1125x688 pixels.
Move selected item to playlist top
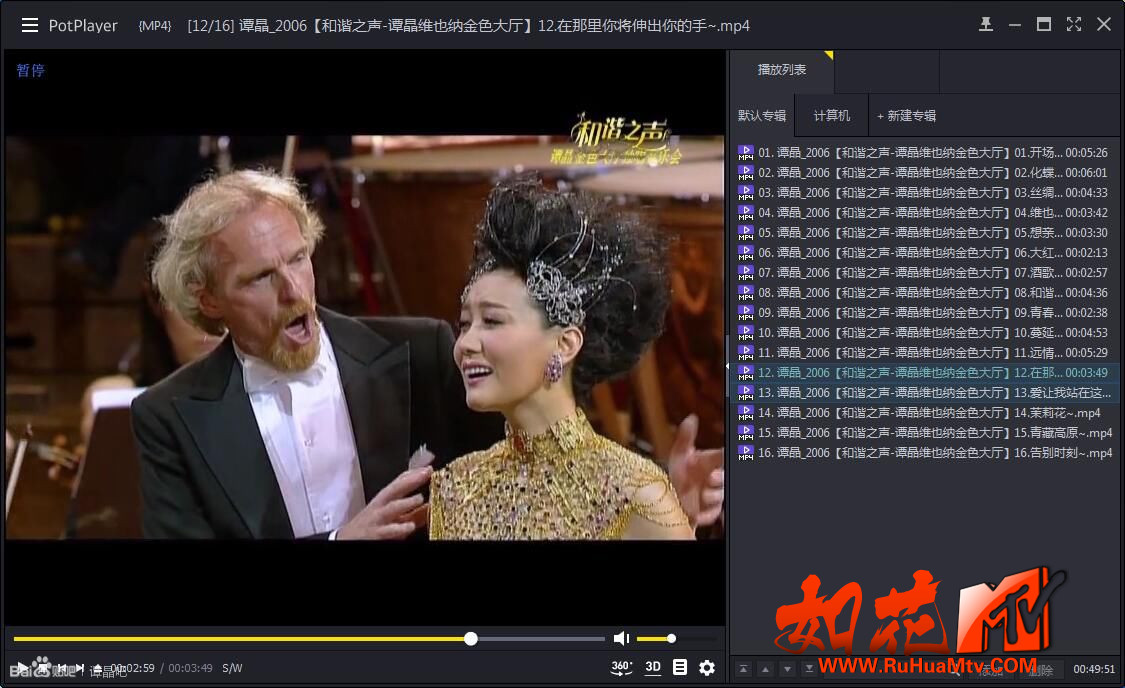(743, 669)
